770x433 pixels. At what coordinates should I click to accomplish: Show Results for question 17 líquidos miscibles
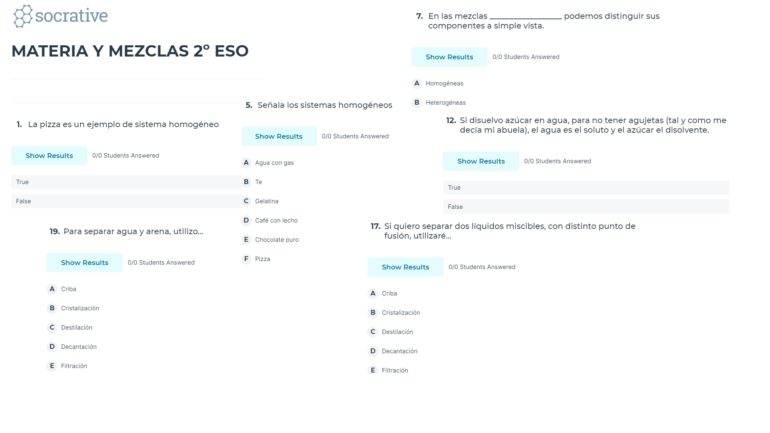pos(405,267)
